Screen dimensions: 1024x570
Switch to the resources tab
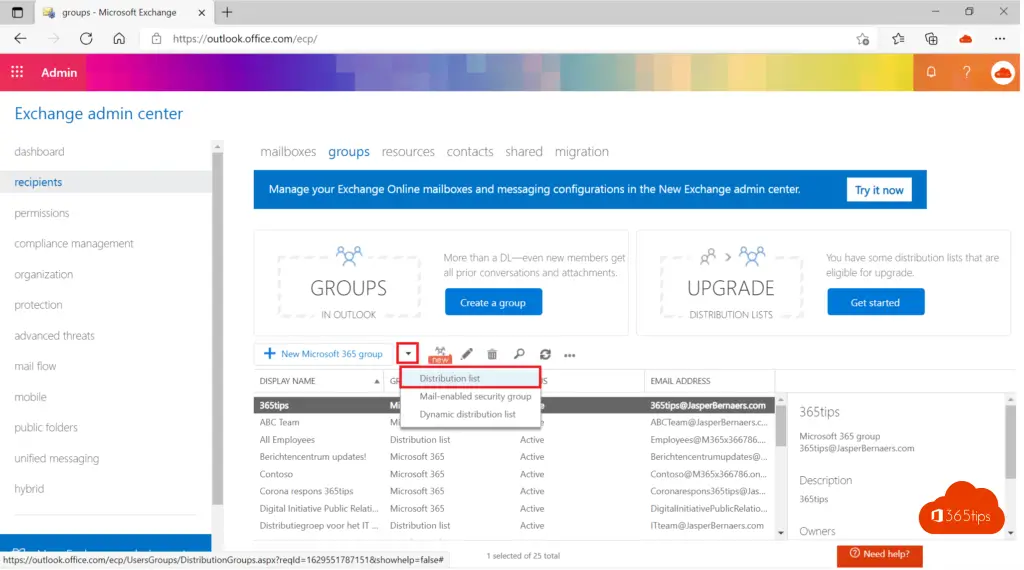click(409, 152)
